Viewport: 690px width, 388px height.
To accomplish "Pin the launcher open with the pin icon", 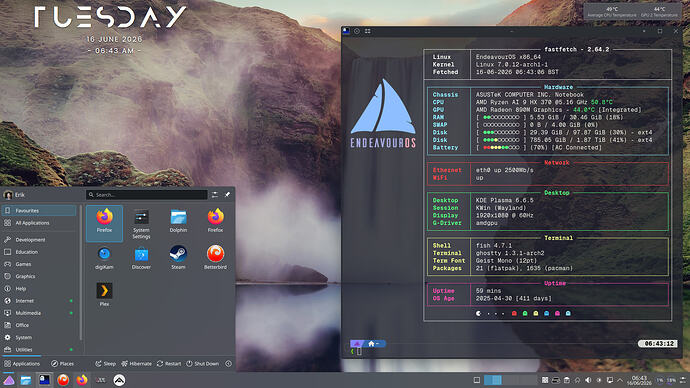I will 228,194.
